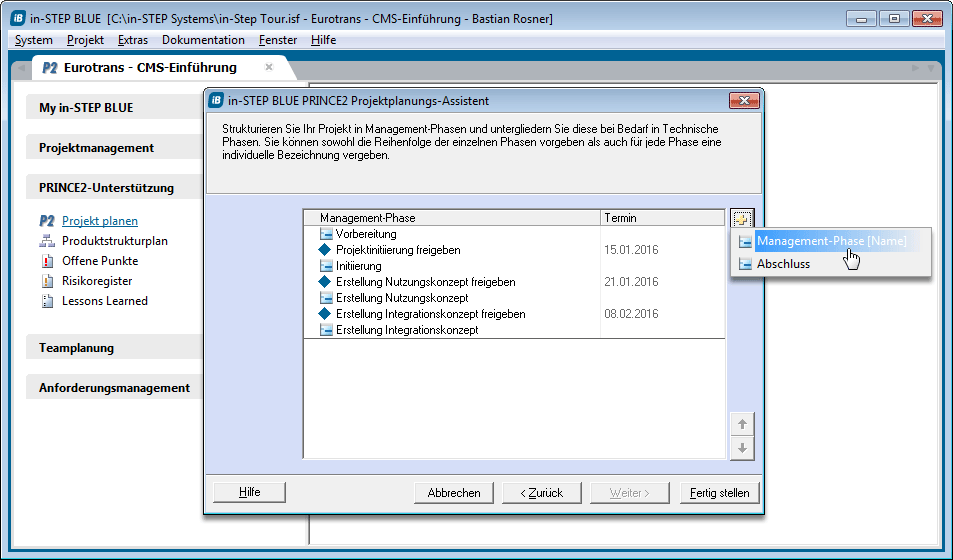Open the Produktstrukturplan icon in sidebar
The image size is (953, 560).
[46, 241]
